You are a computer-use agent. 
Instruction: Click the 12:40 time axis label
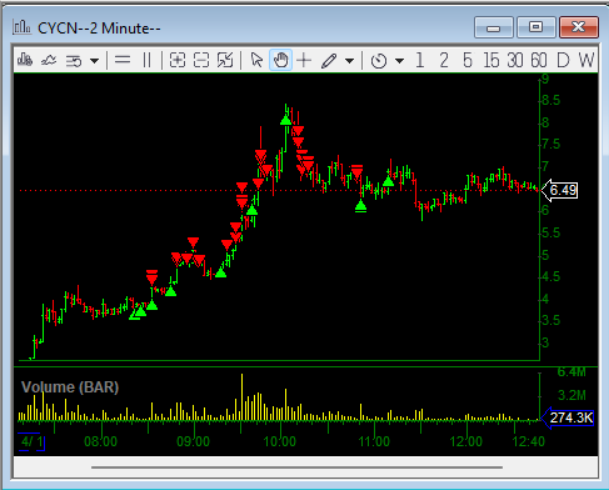coord(529,441)
